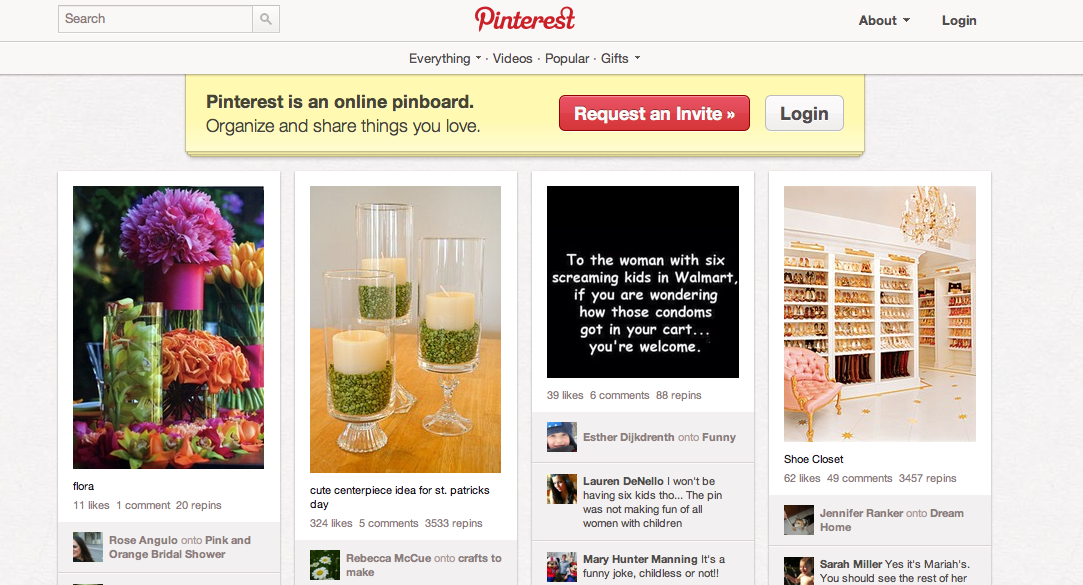This screenshot has width=1083, height=585.
Task: Click Rebecca McCue's daisy avatar
Action: coord(325,565)
